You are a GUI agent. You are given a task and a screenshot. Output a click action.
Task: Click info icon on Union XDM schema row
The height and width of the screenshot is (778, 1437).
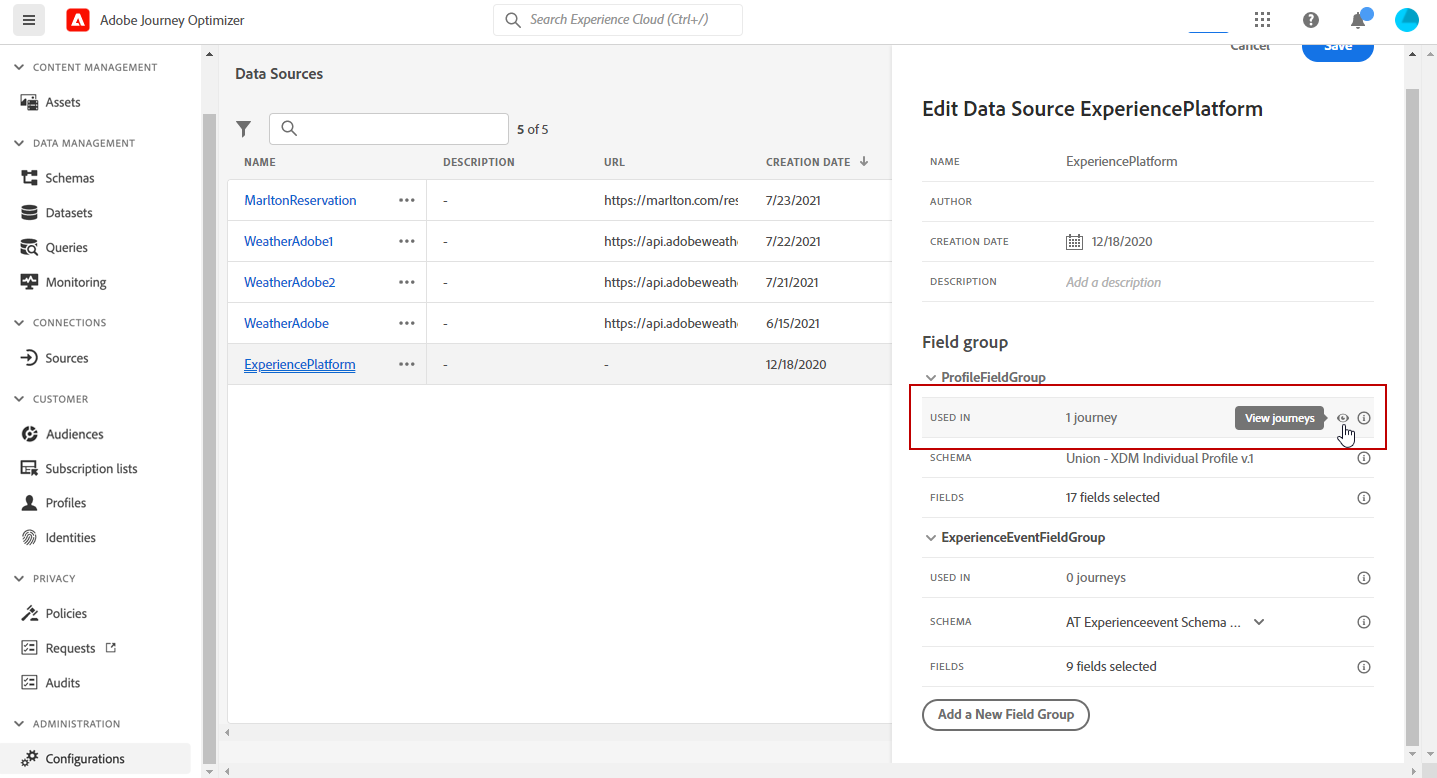pos(1364,458)
